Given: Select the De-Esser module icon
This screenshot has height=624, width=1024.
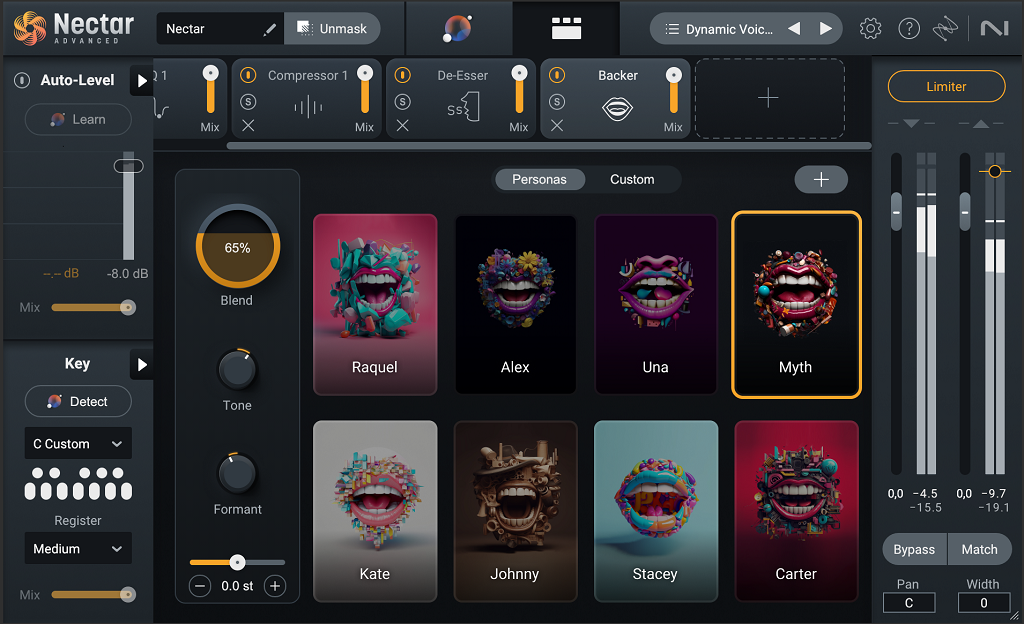Looking at the screenshot, I should [x=464, y=107].
